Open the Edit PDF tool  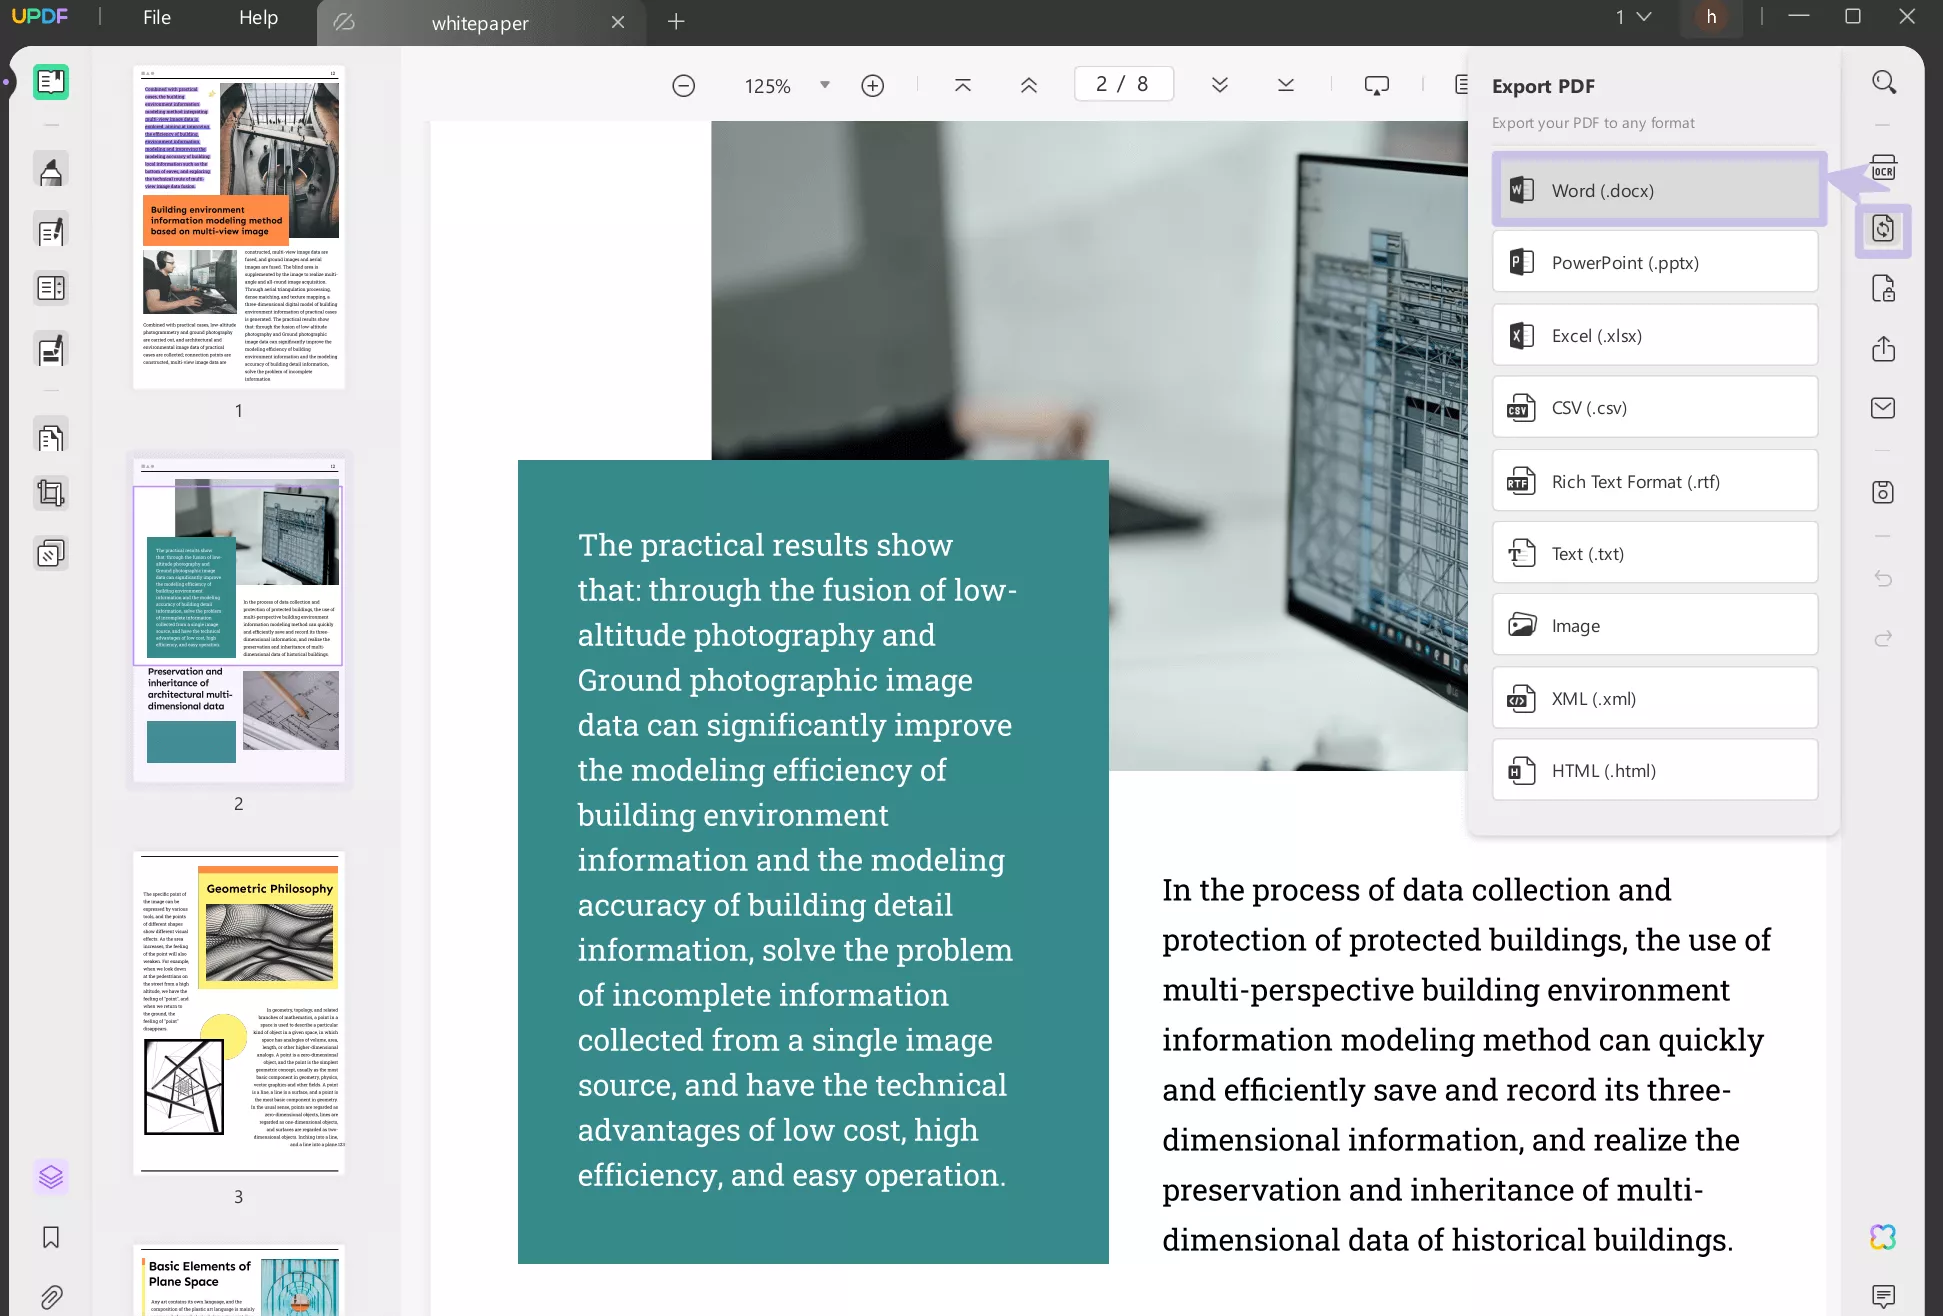[x=51, y=231]
